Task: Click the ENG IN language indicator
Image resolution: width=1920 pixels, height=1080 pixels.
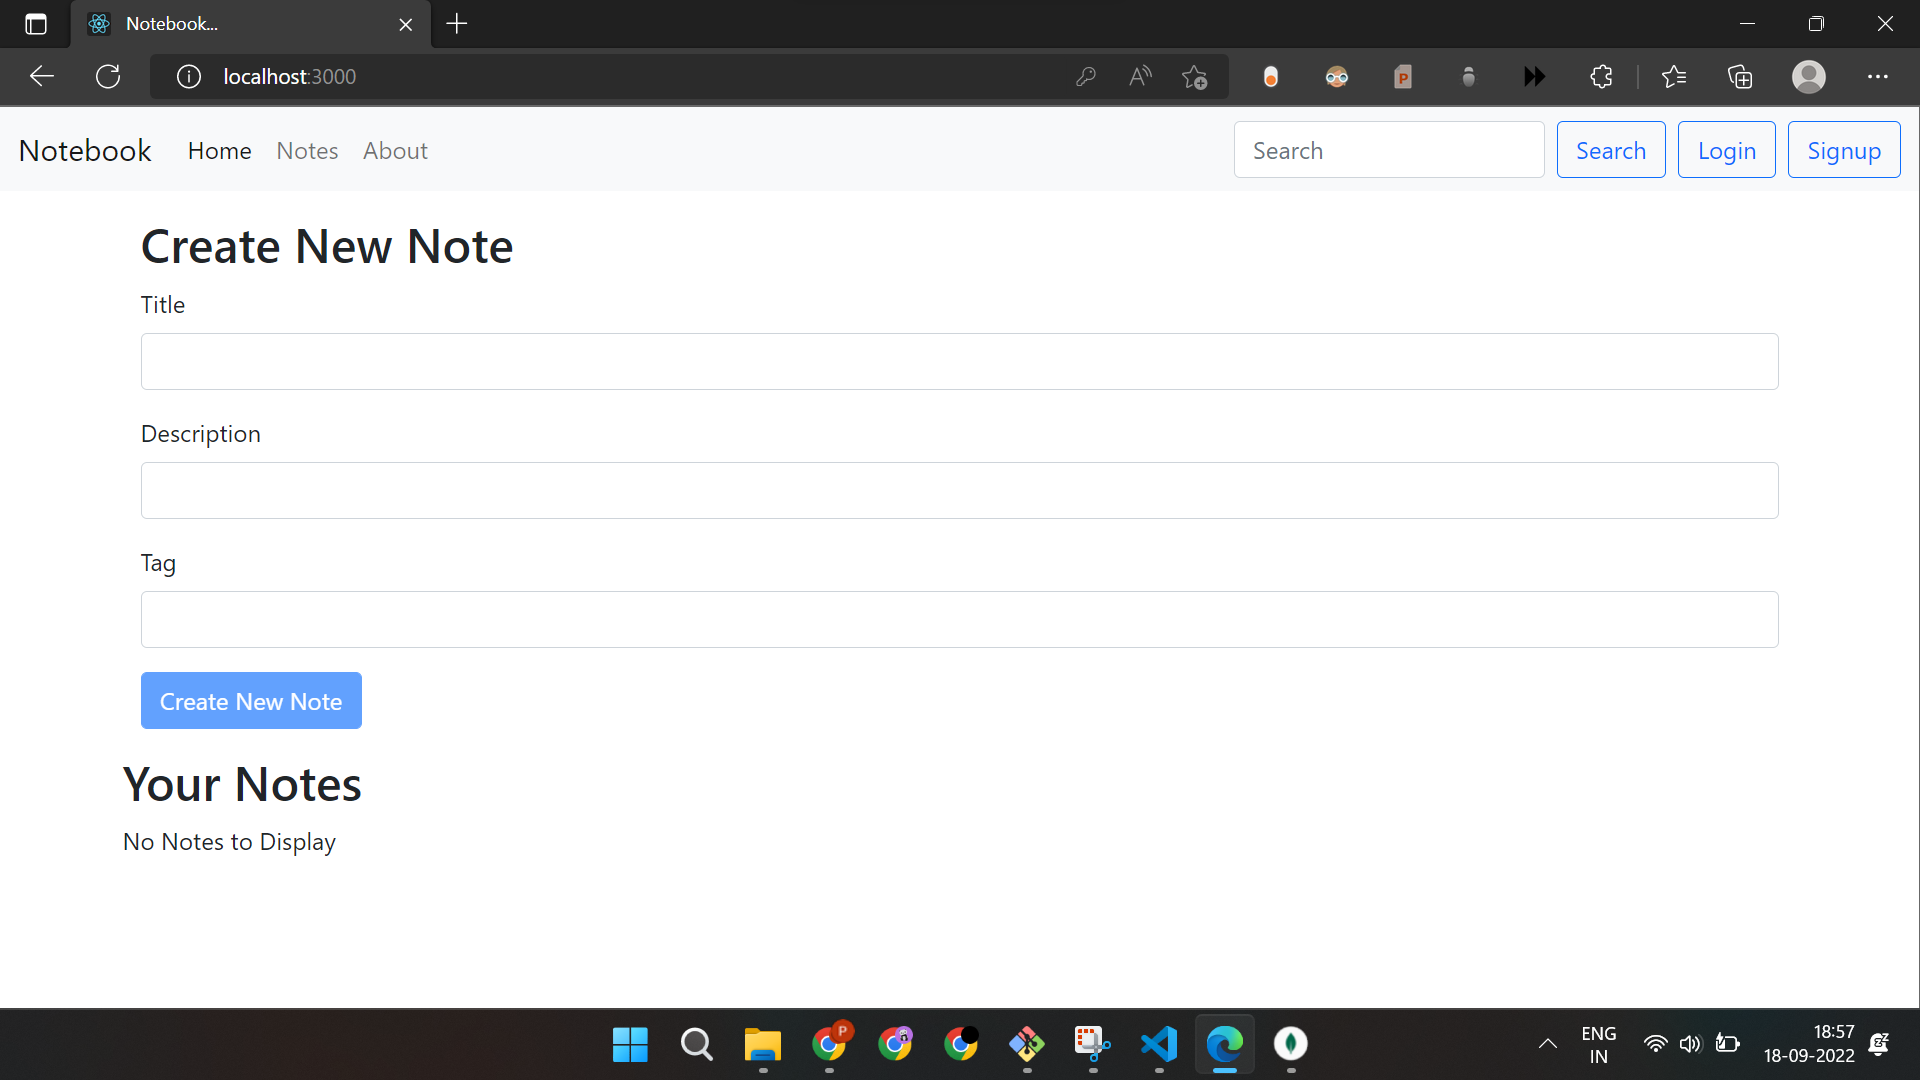Action: (x=1599, y=1044)
